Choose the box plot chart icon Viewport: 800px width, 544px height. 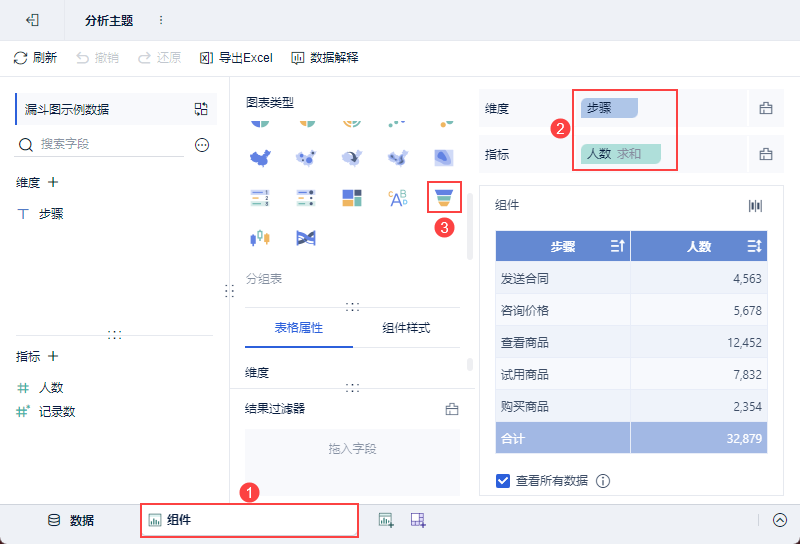[260, 238]
